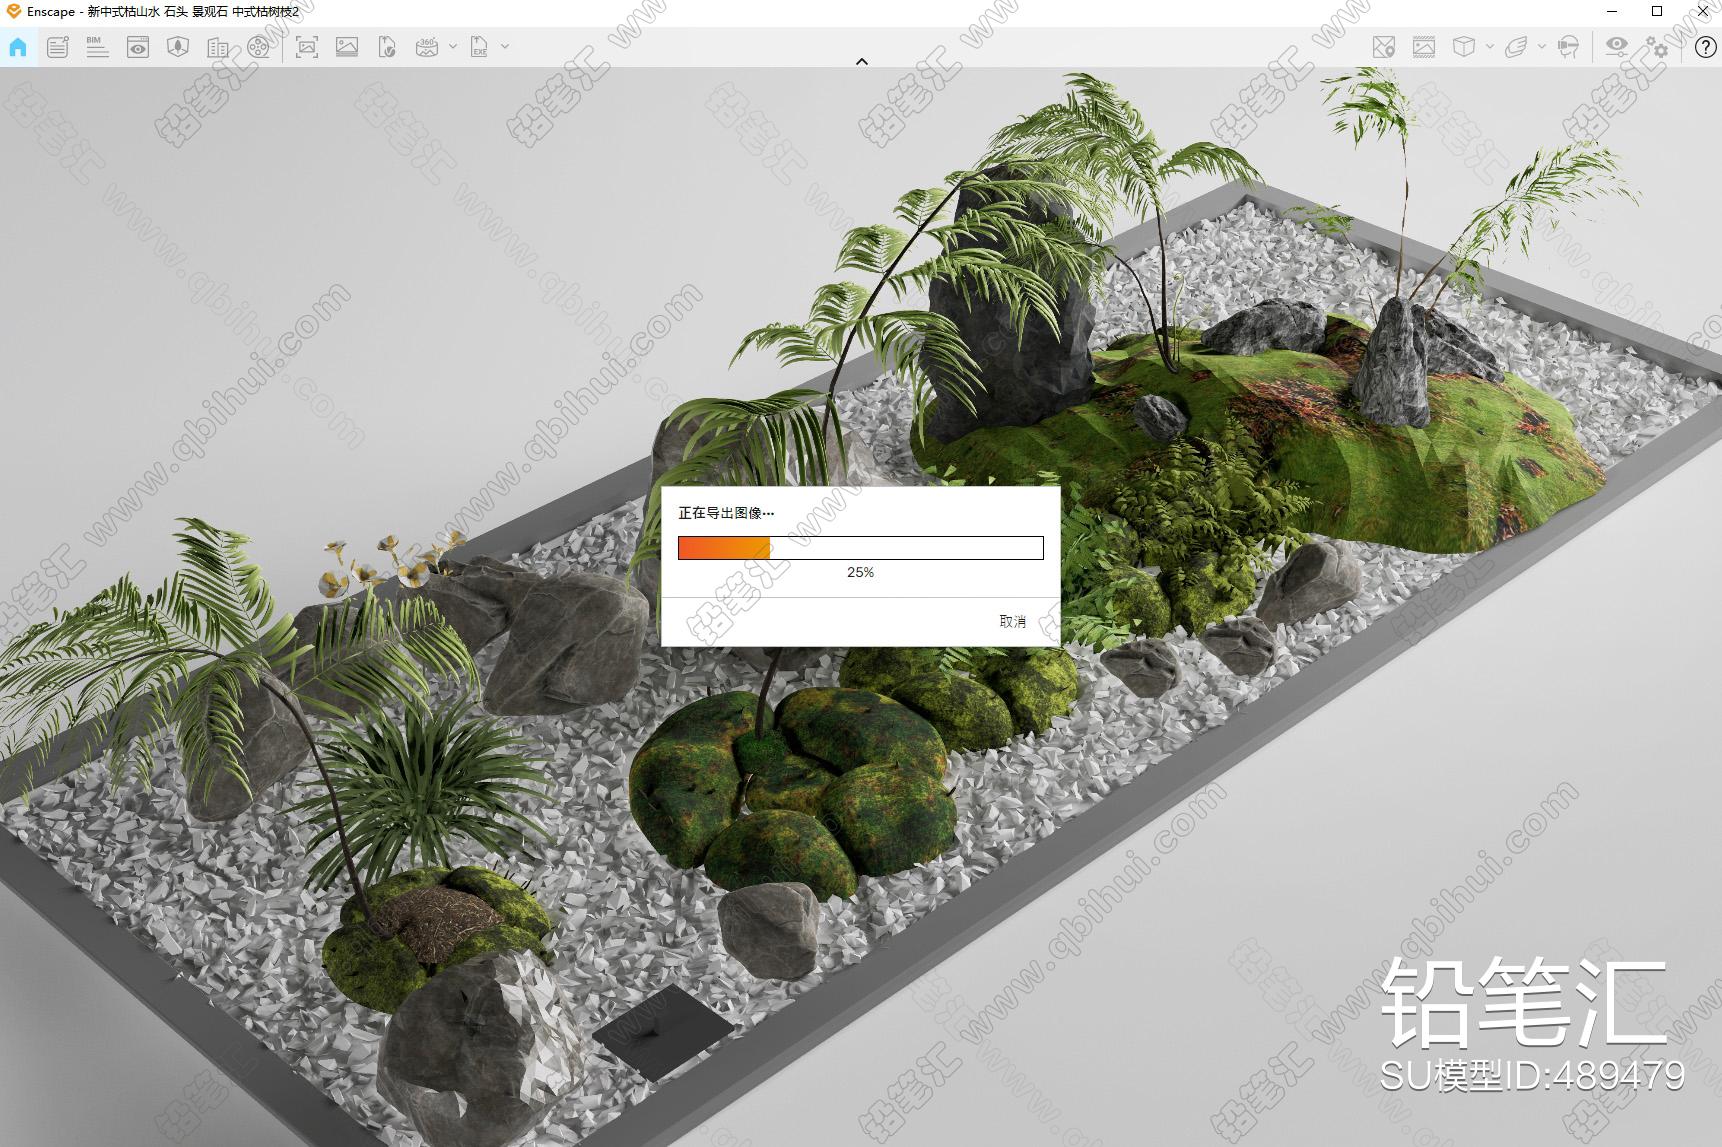Collapse the toolbar with the up chevron
The width and height of the screenshot is (1722, 1147).
(x=862, y=62)
